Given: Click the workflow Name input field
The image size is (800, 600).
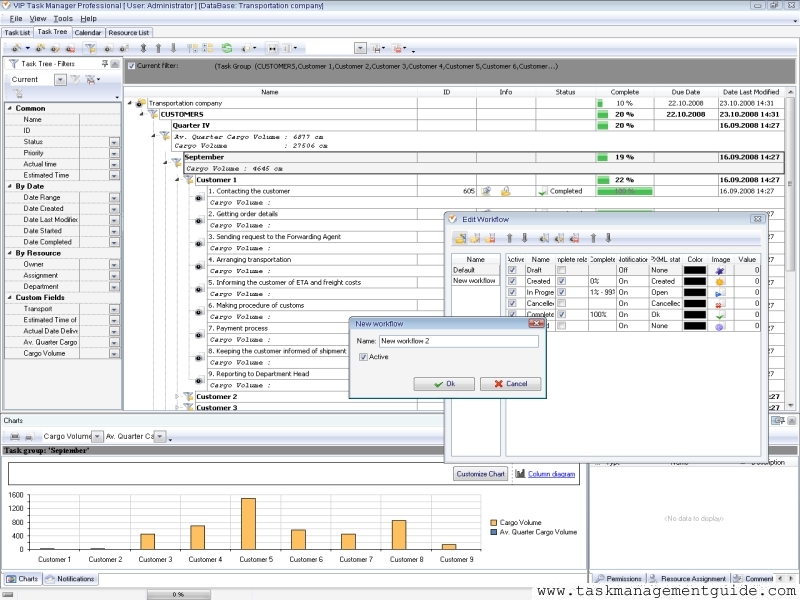Looking at the screenshot, I should [458, 341].
